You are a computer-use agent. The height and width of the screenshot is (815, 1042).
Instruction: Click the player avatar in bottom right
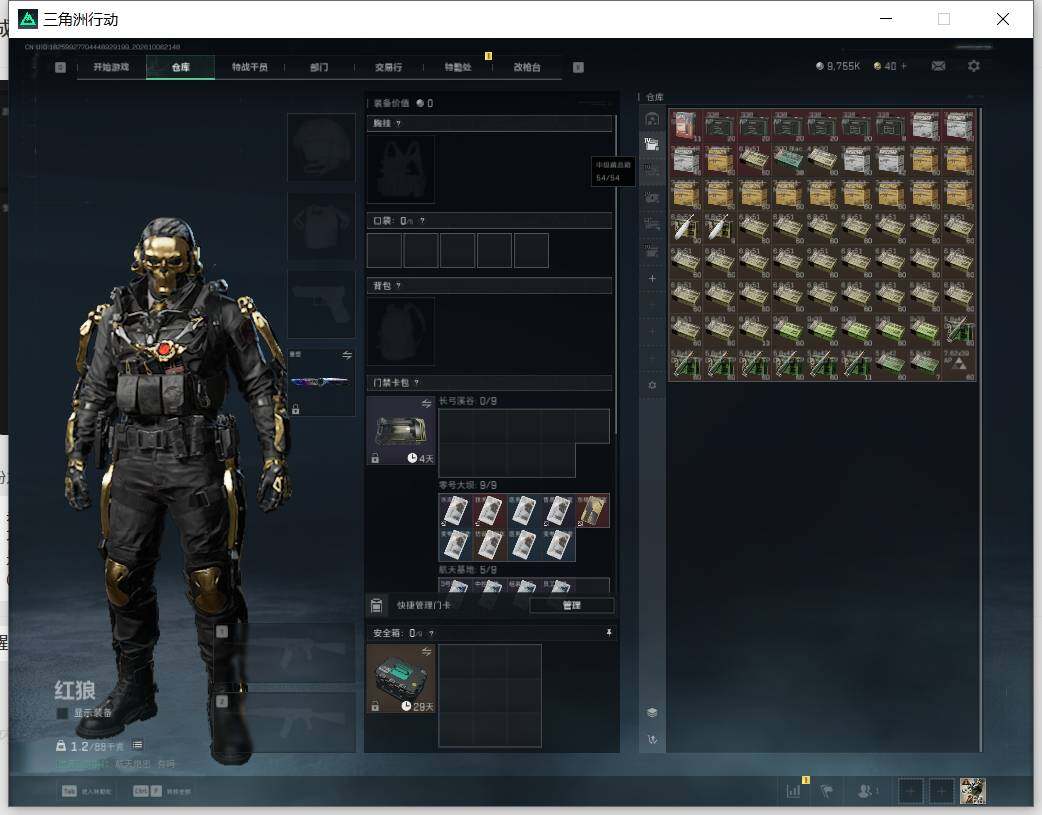(x=972, y=791)
